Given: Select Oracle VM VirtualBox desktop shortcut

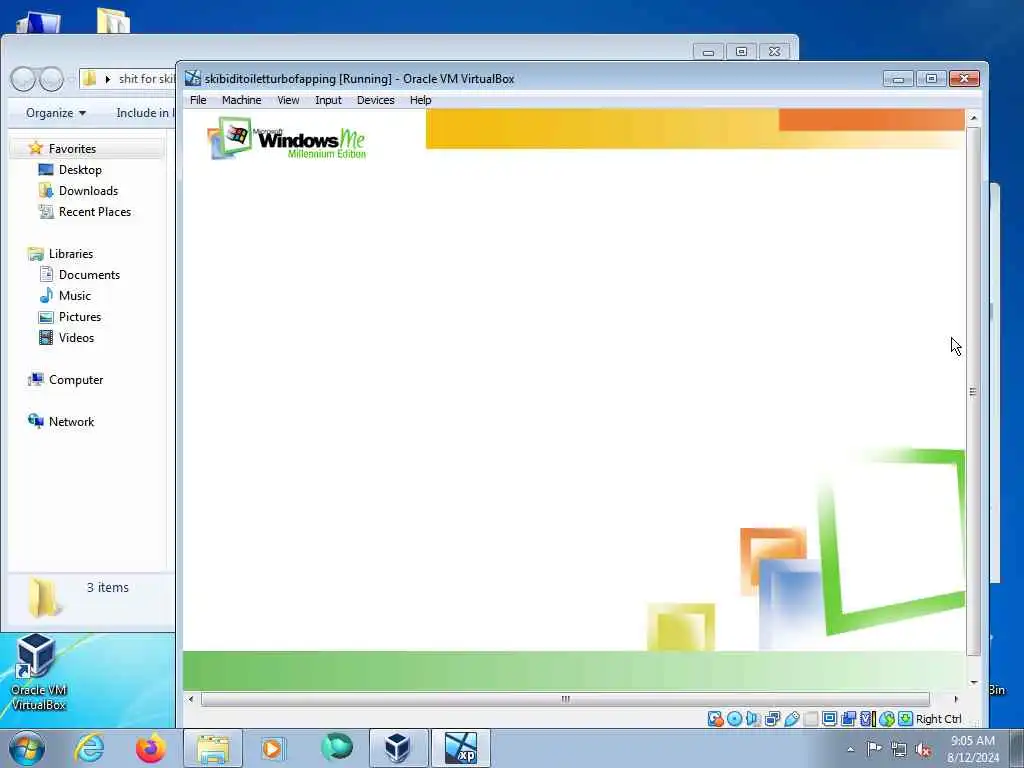Looking at the screenshot, I should 38,673.
